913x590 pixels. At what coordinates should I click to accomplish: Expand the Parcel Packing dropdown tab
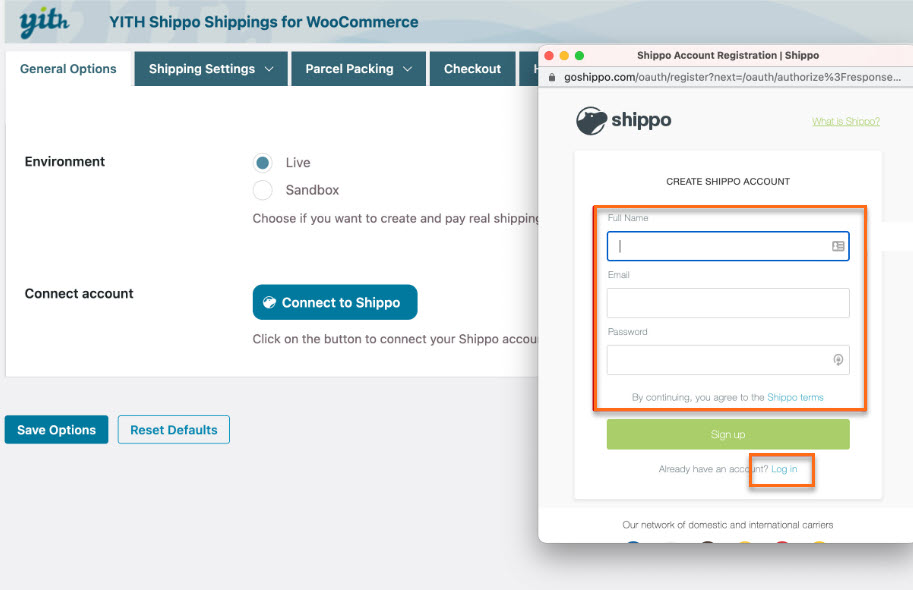(x=359, y=69)
